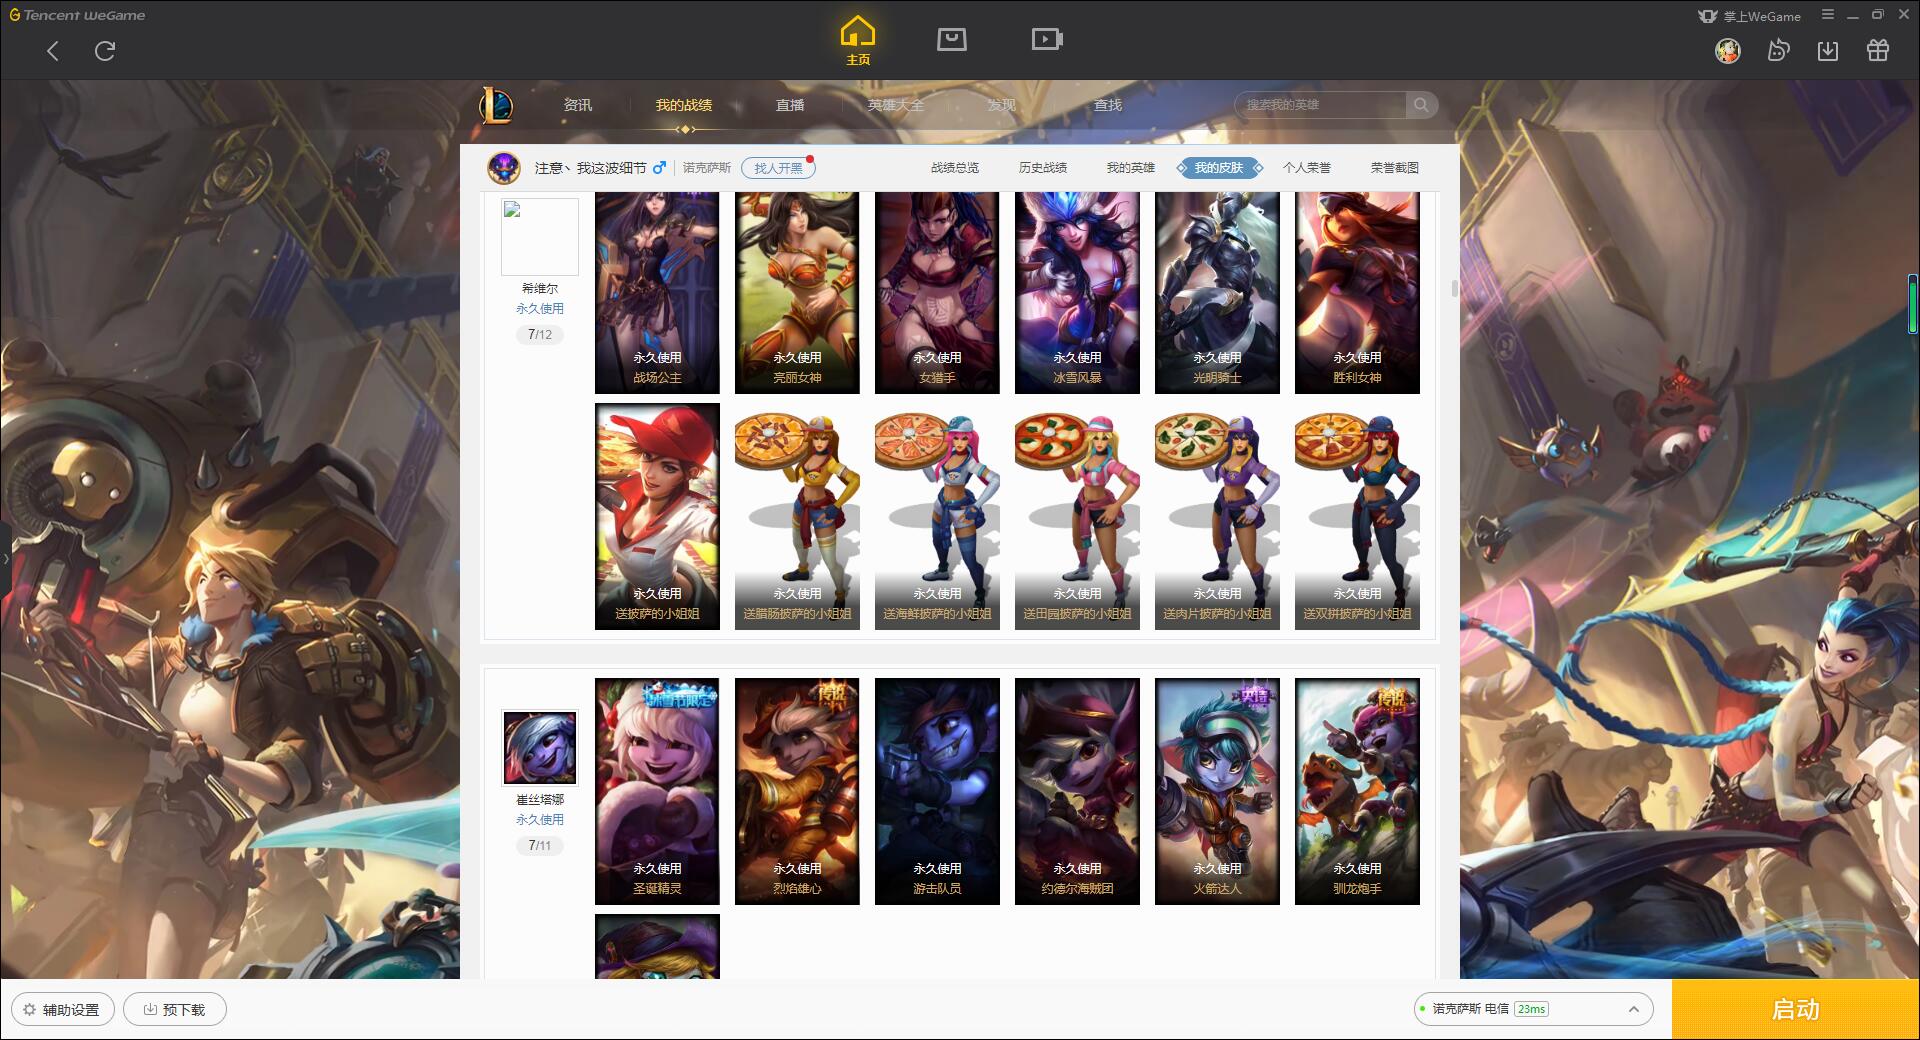Open the friends chat icon
The width and height of the screenshot is (1920, 1040).
click(x=1778, y=50)
